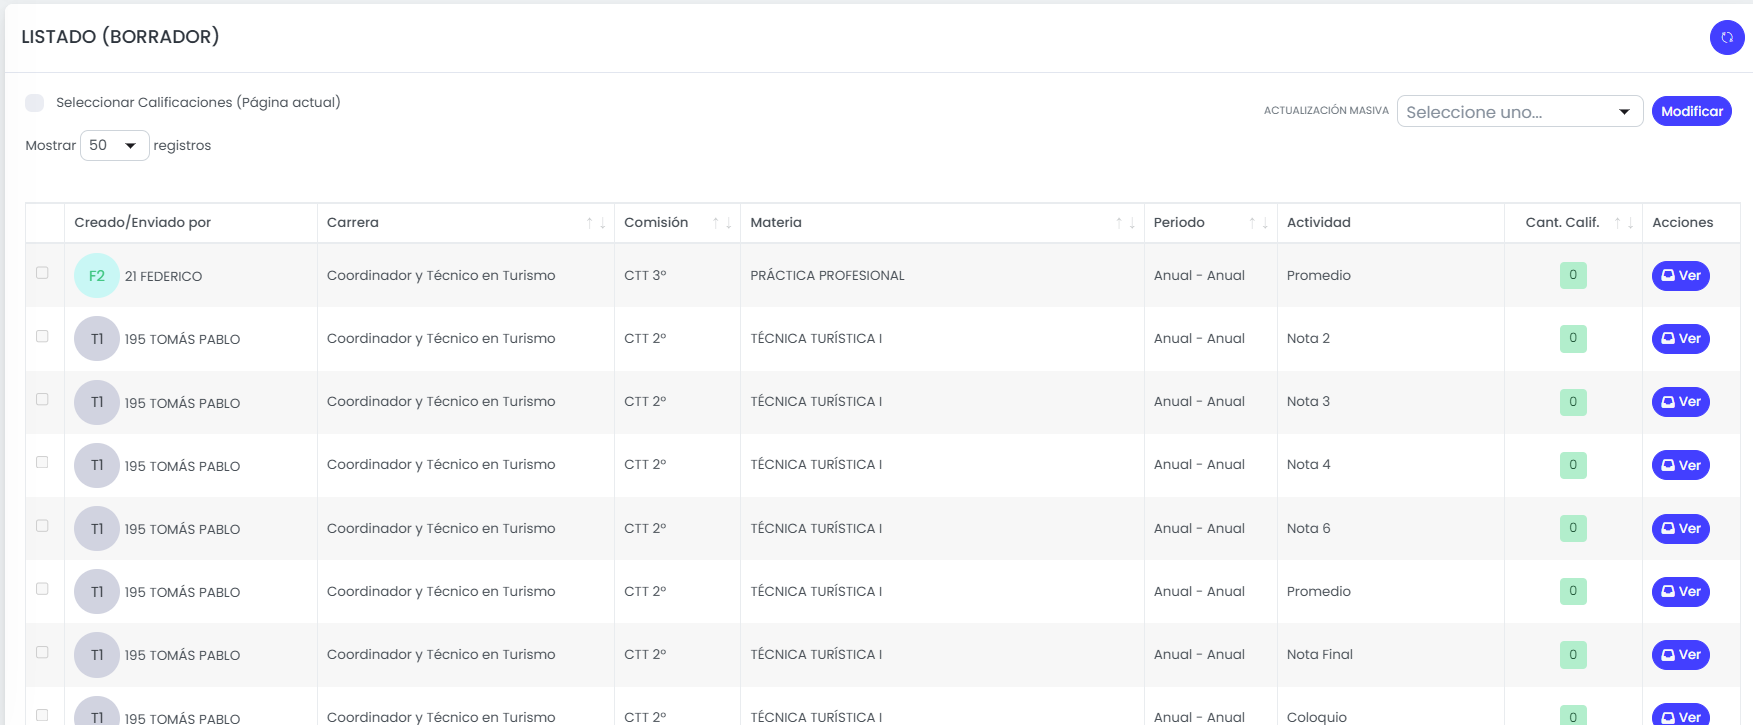The width and height of the screenshot is (1753, 725).
Task: Sort the table by Carrera column arrows
Action: [596, 223]
